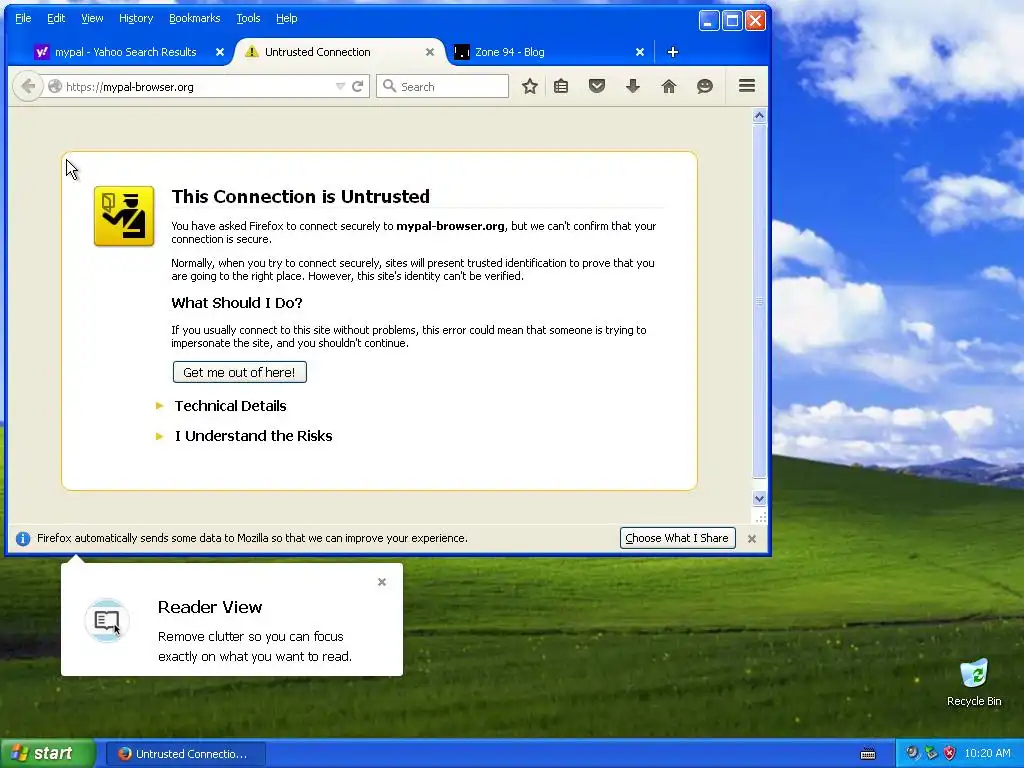Click the info icon in notification bar
This screenshot has height=768, width=1024.
pyautogui.click(x=23, y=539)
